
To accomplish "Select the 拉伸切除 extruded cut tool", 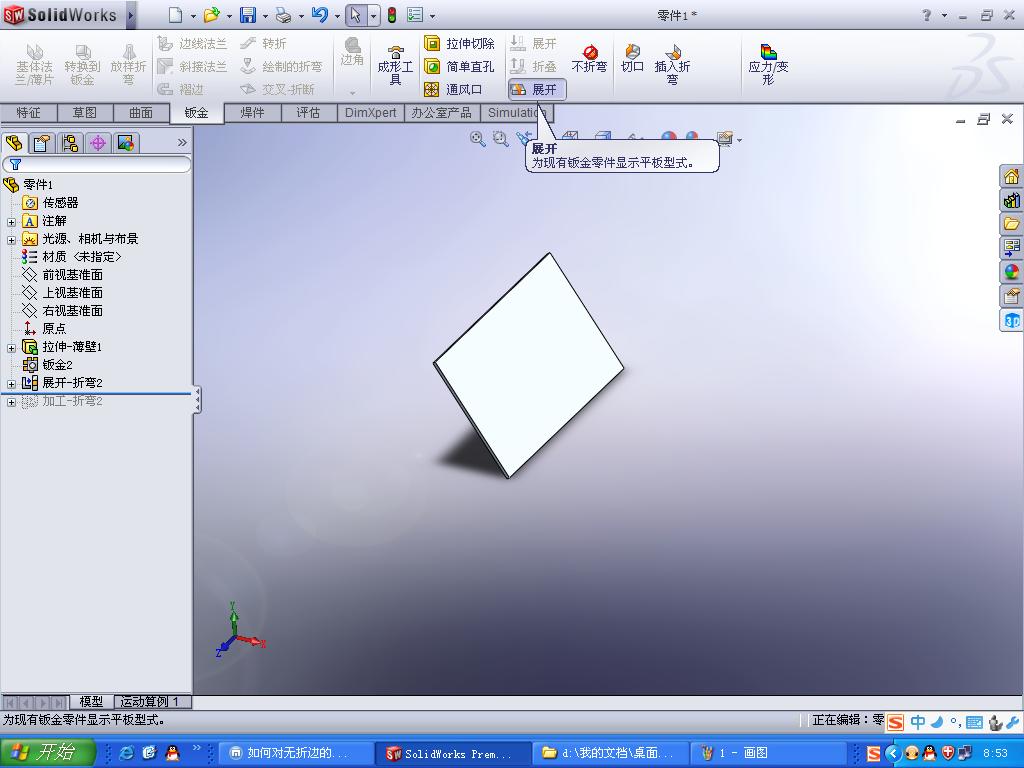I will [460, 44].
